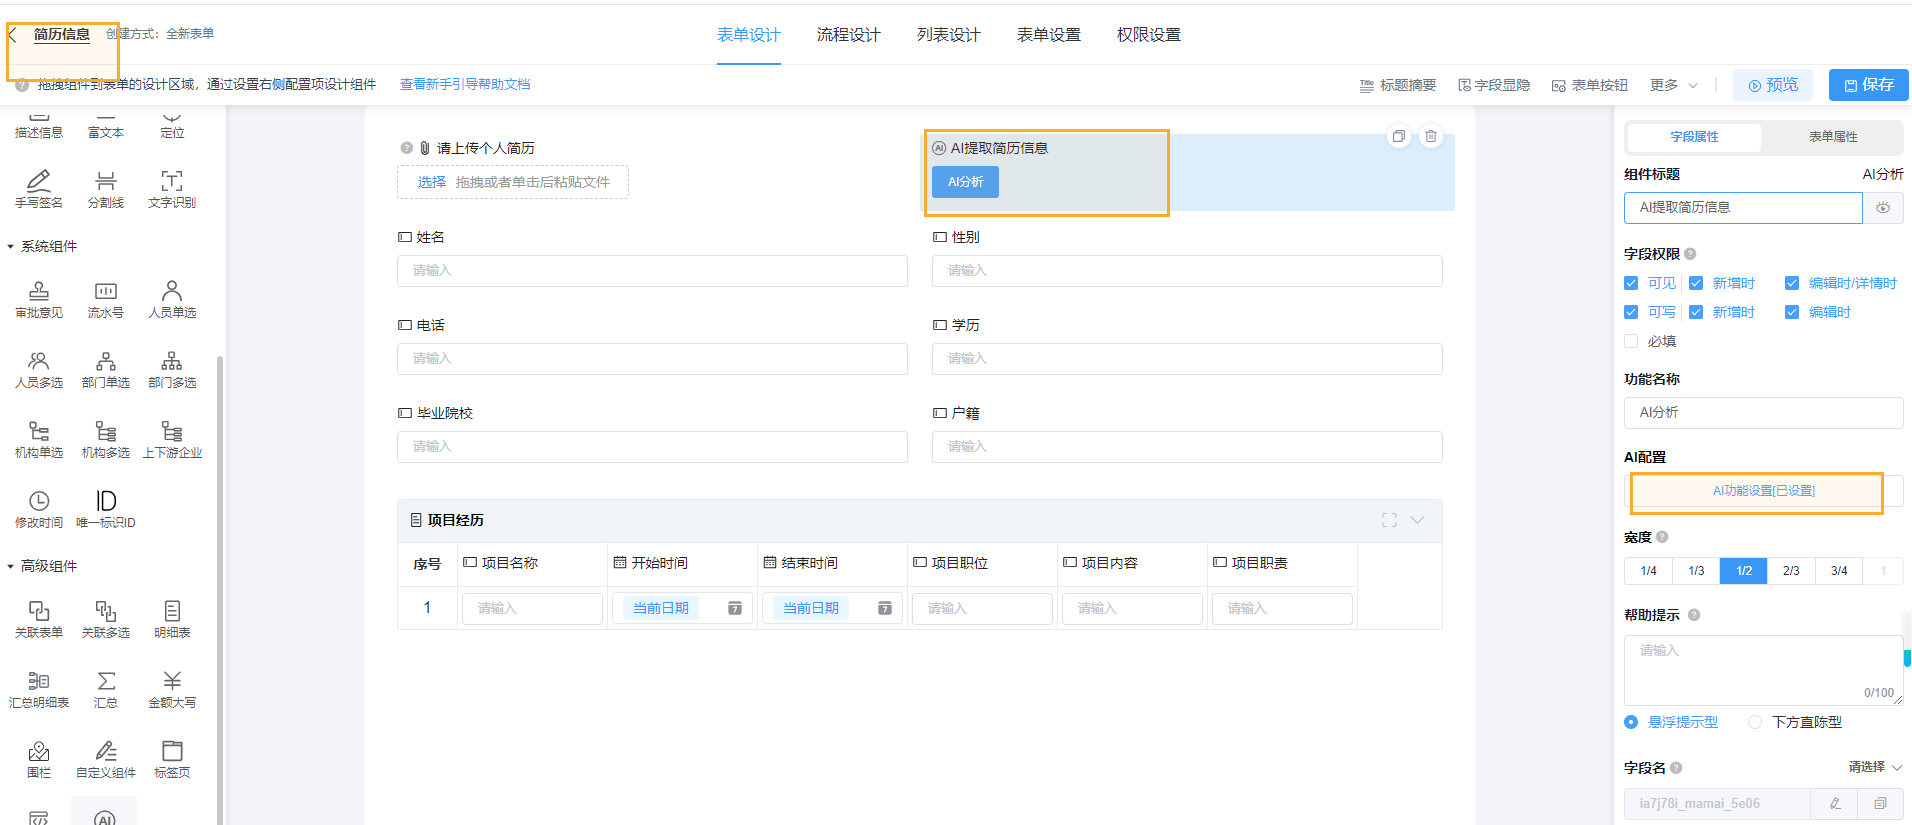1912x825 pixels.
Task: Click the back arrow beside 简历信息
Action: tap(13, 35)
